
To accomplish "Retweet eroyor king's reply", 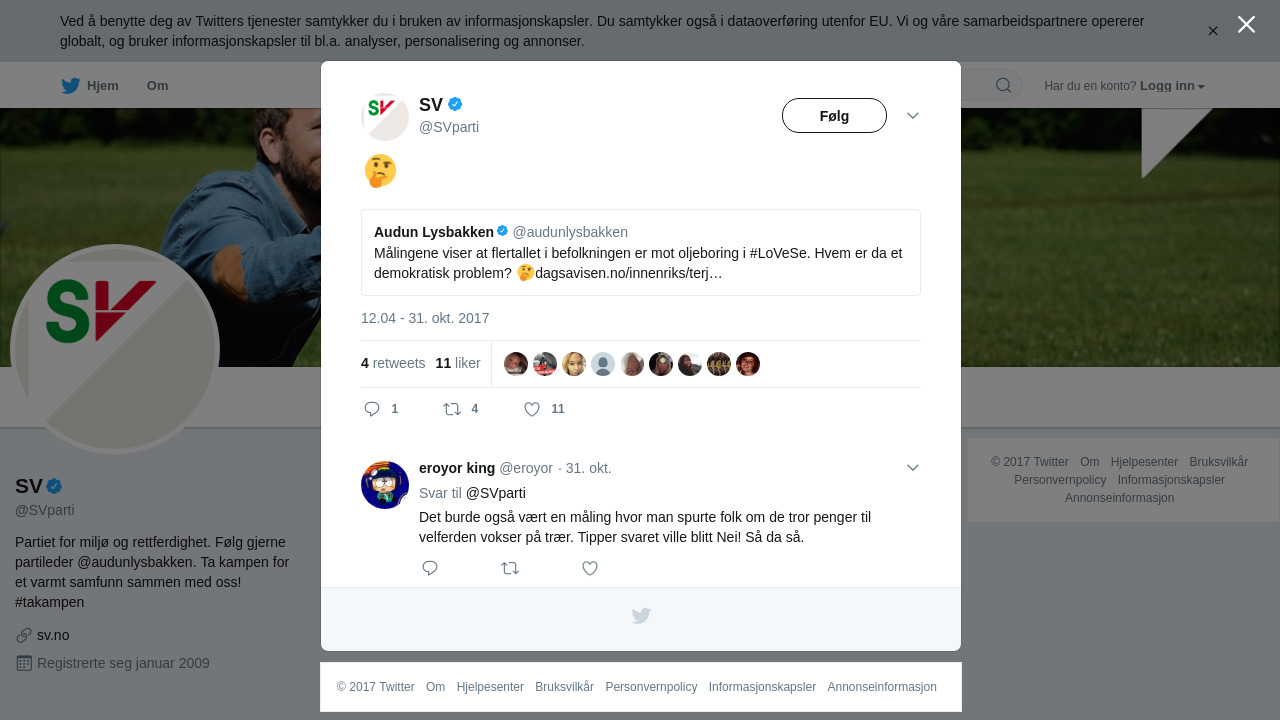I will tap(510, 568).
